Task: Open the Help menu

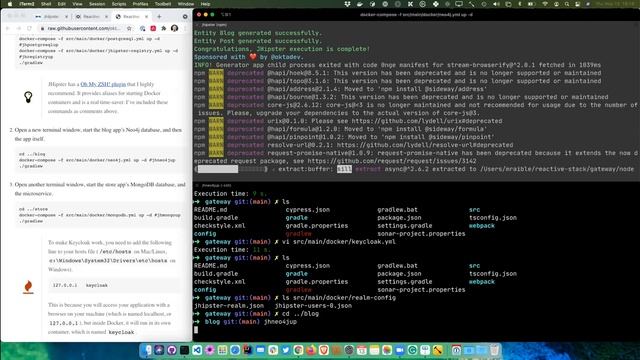Action: click(x=205, y=4)
